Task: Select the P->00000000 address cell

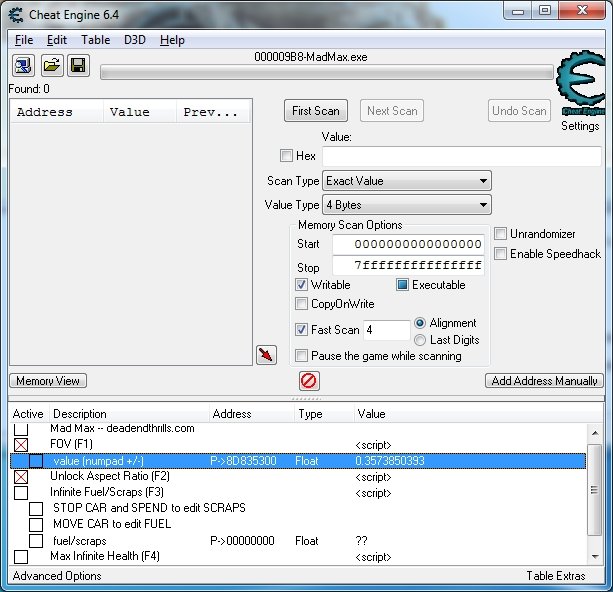Action: pos(242,541)
